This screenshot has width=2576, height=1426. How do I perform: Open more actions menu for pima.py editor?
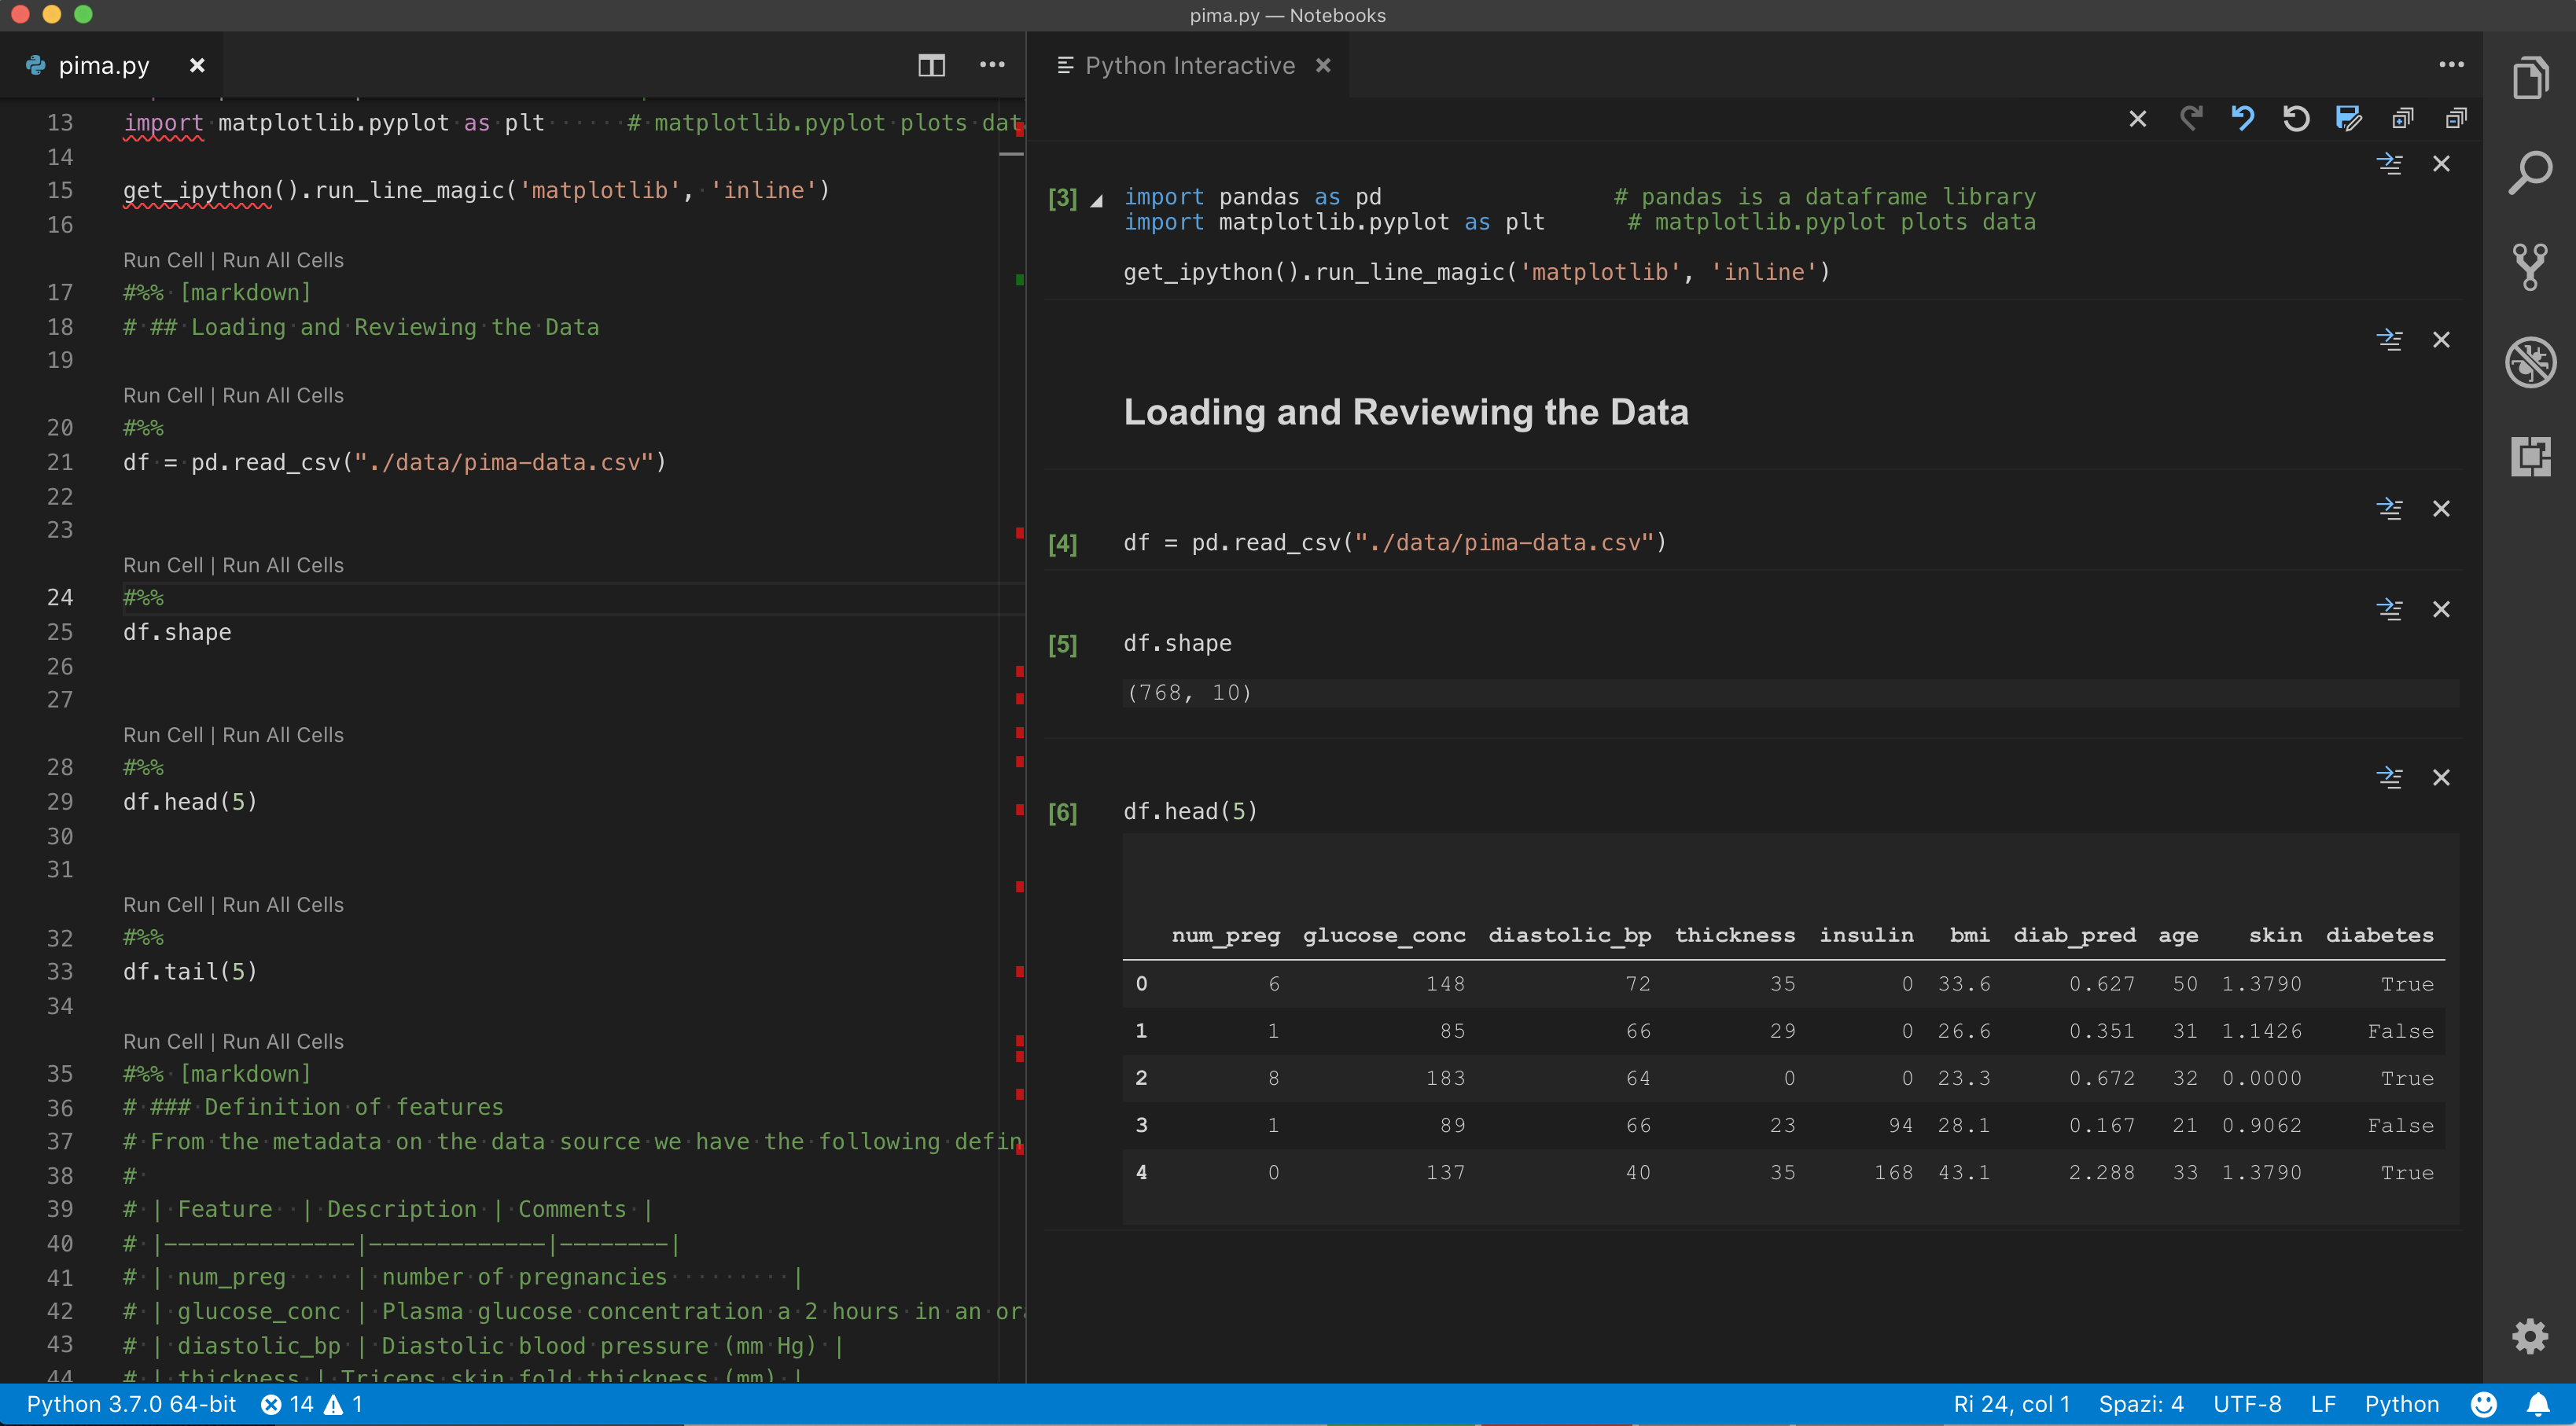(992, 66)
